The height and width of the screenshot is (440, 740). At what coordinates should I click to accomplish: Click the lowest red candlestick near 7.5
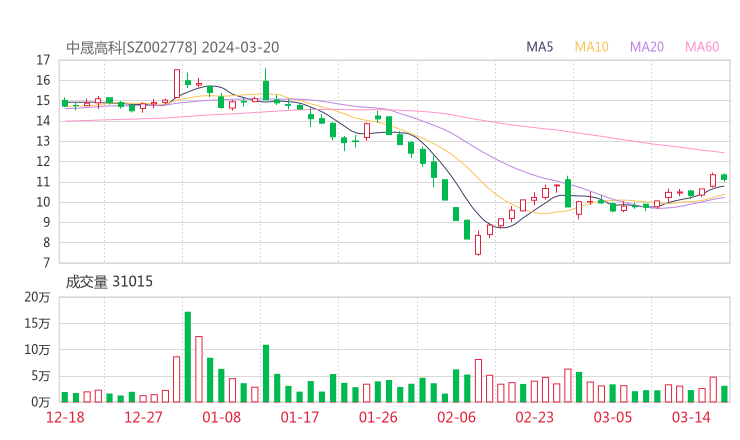point(478,244)
